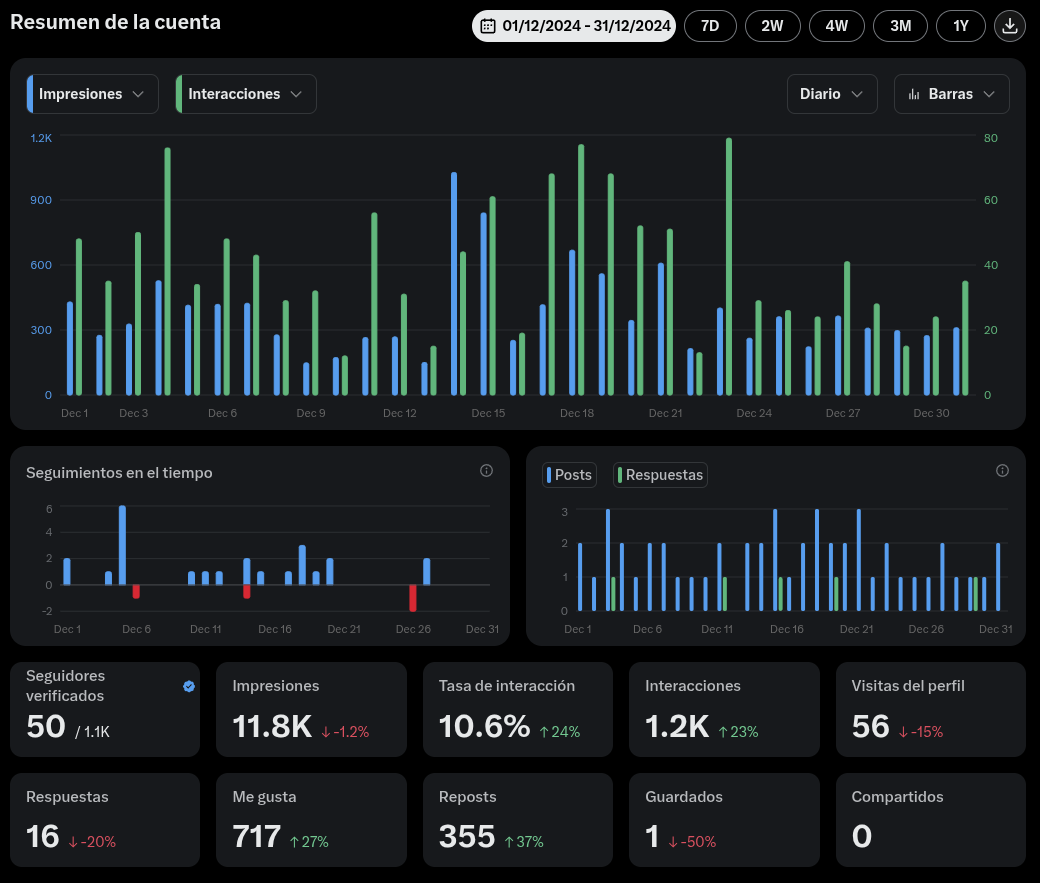Open the Tasa de interacción card

[518, 709]
